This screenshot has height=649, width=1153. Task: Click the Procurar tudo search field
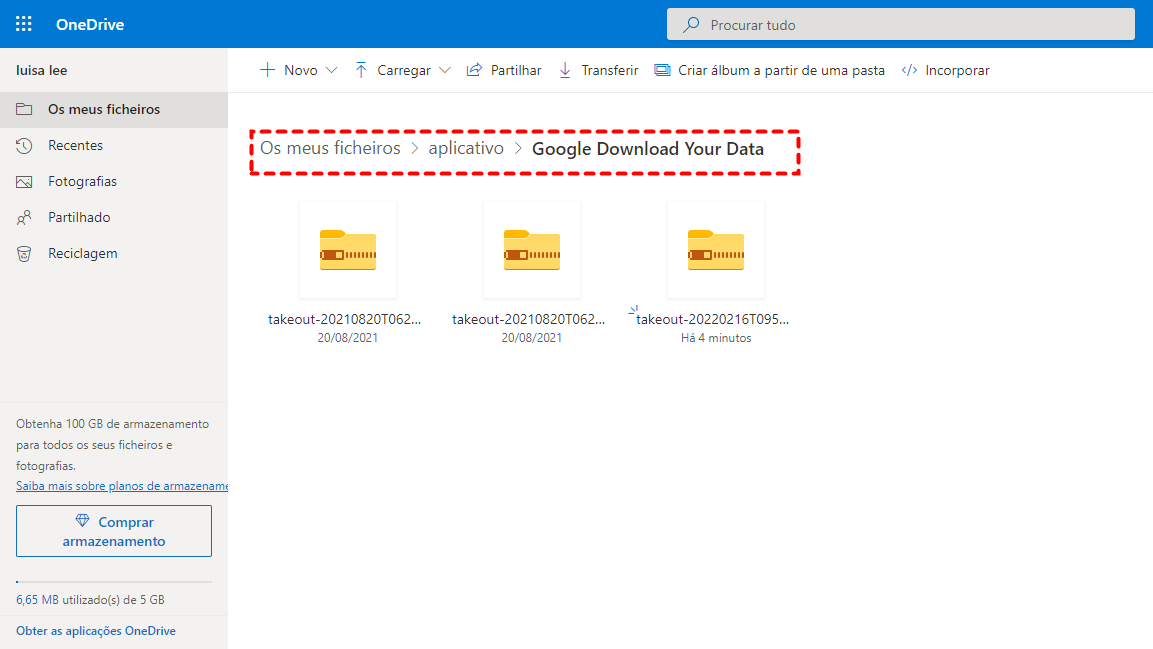(x=901, y=24)
